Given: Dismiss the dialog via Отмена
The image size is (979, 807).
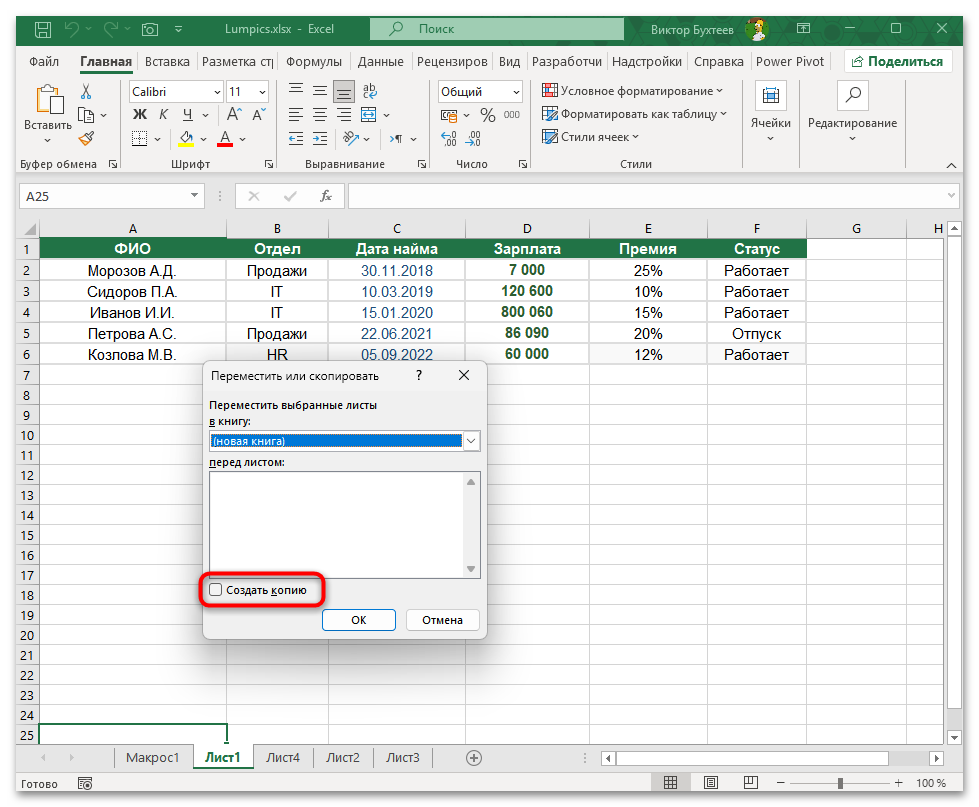Looking at the screenshot, I should (442, 619).
